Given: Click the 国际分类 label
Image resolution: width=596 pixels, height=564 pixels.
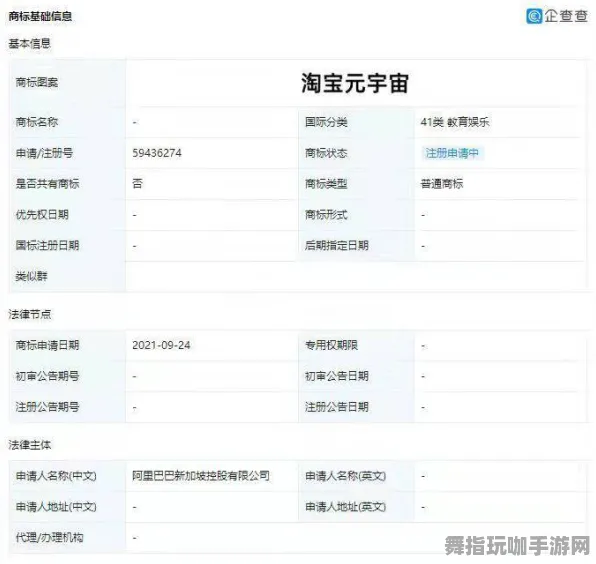Looking at the screenshot, I should (x=326, y=122).
